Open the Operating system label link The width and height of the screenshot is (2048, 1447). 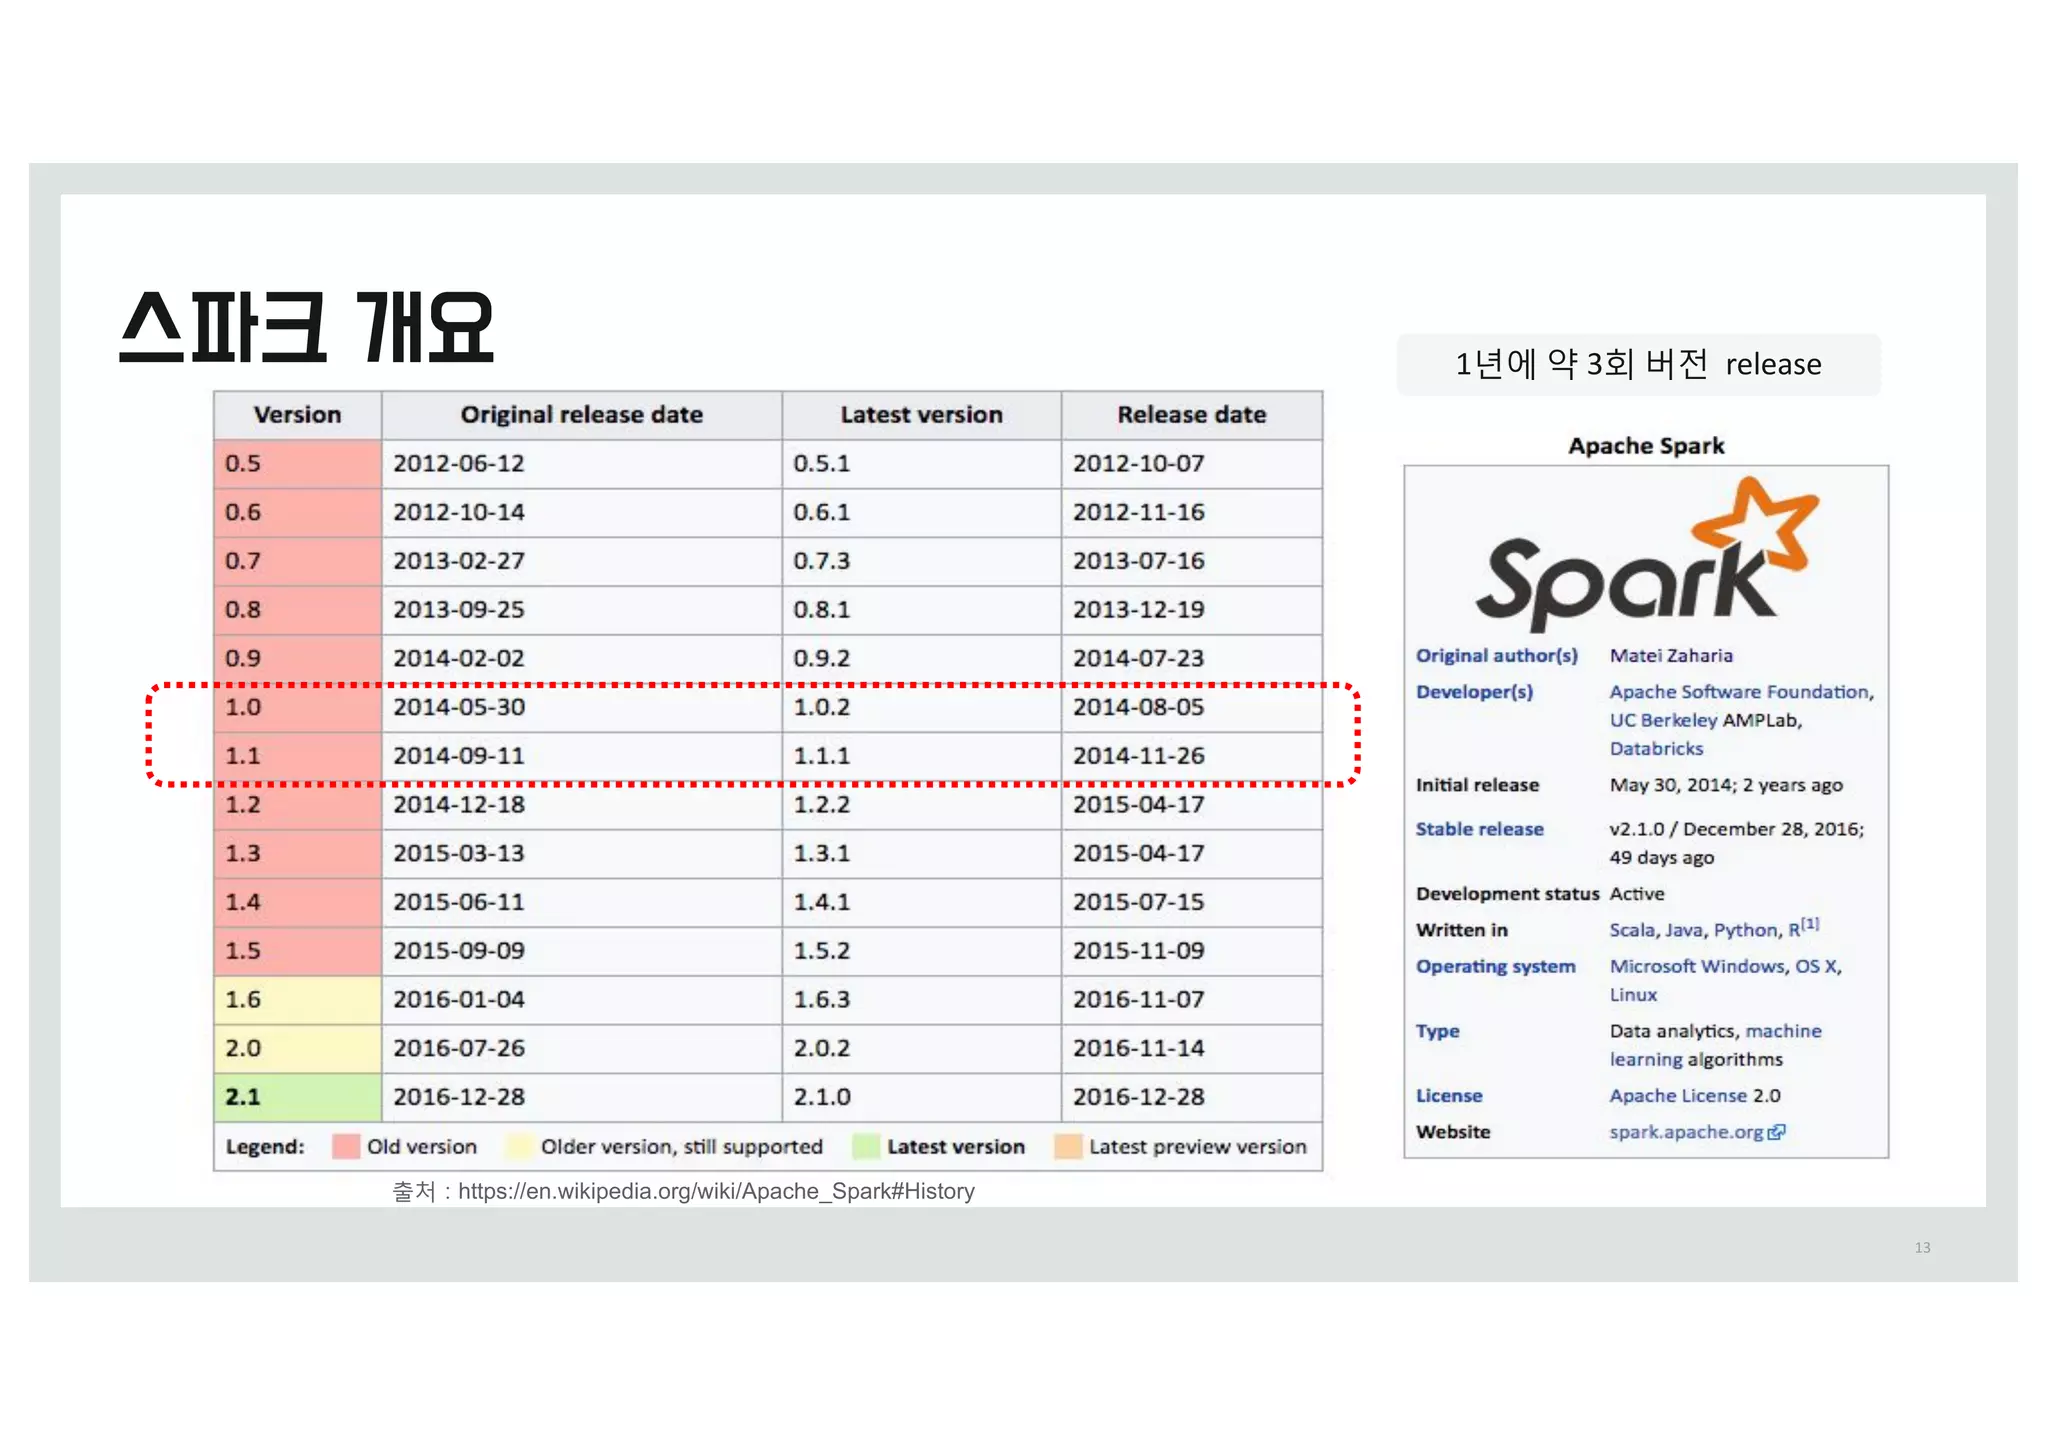click(1495, 967)
